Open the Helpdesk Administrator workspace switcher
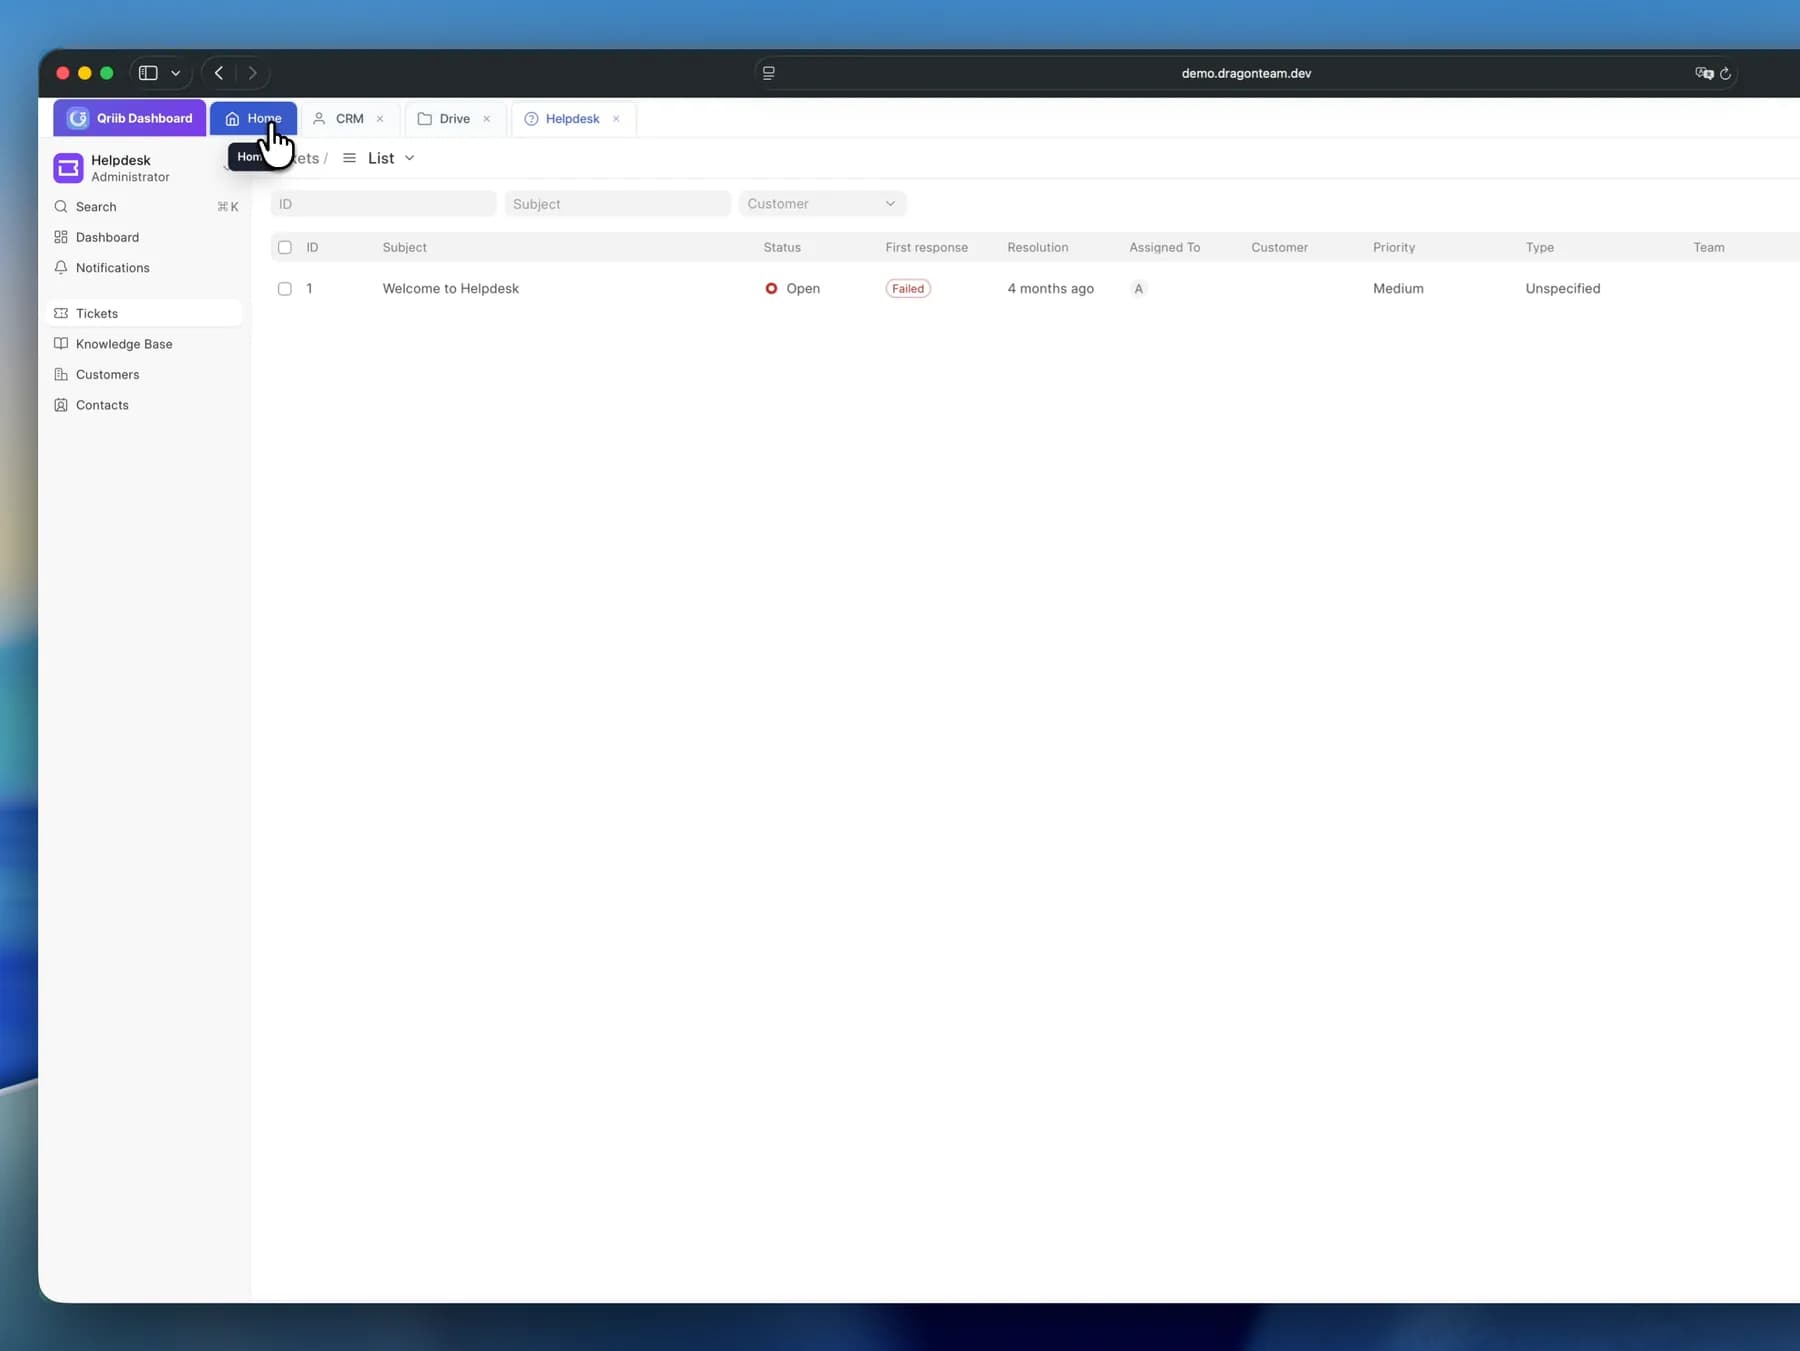This screenshot has height=1351, width=1800. (x=144, y=168)
